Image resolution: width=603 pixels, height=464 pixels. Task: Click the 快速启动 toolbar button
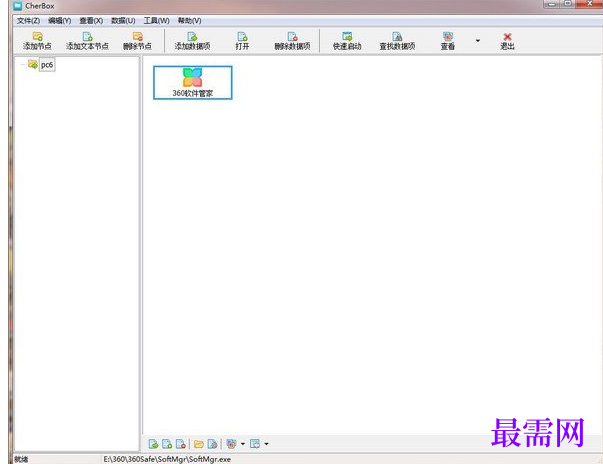click(x=347, y=41)
